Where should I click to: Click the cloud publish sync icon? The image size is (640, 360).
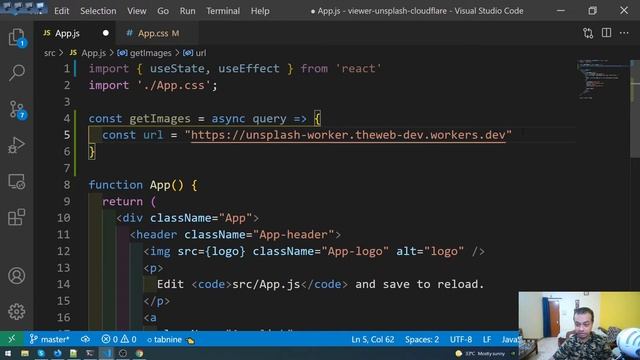click(x=85, y=339)
